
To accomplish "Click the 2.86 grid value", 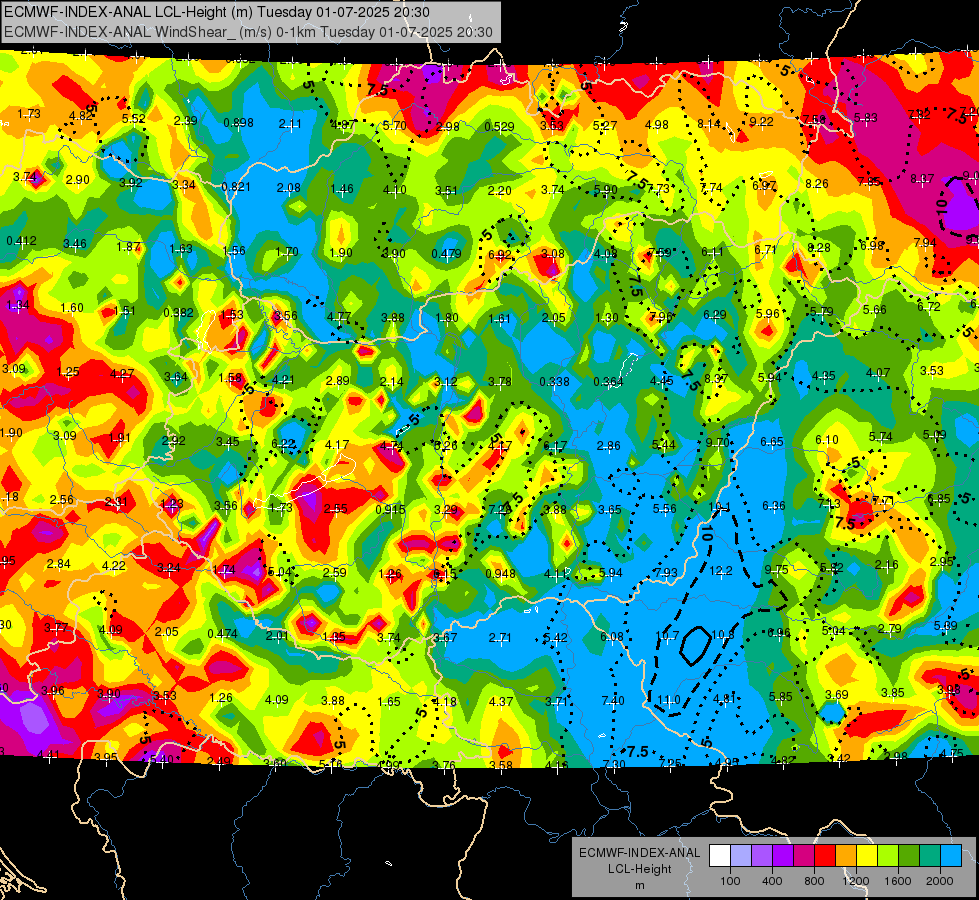I will pos(609,445).
